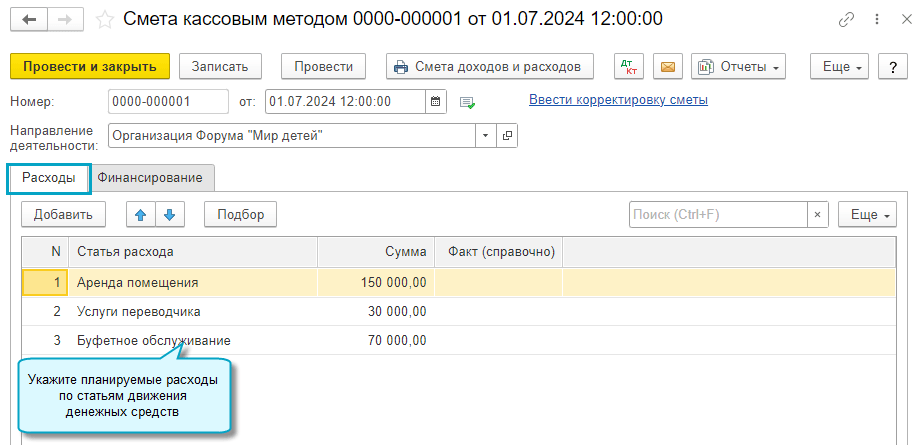Open Дт/Кт accounting entries icon
Screen dimensions: 913x445
coord(629,66)
